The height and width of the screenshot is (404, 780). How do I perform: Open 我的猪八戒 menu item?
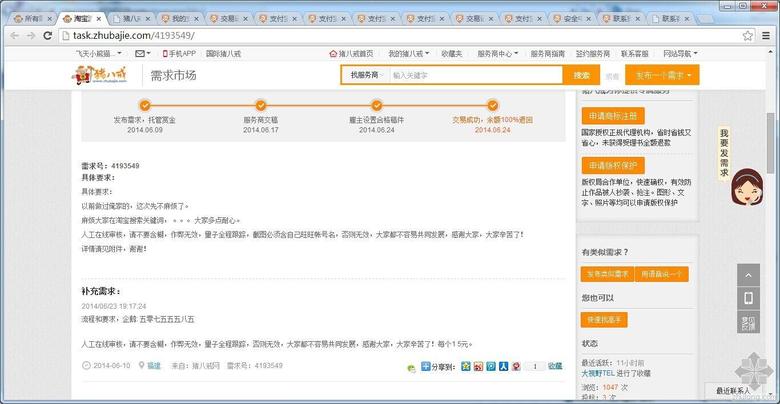(x=408, y=53)
